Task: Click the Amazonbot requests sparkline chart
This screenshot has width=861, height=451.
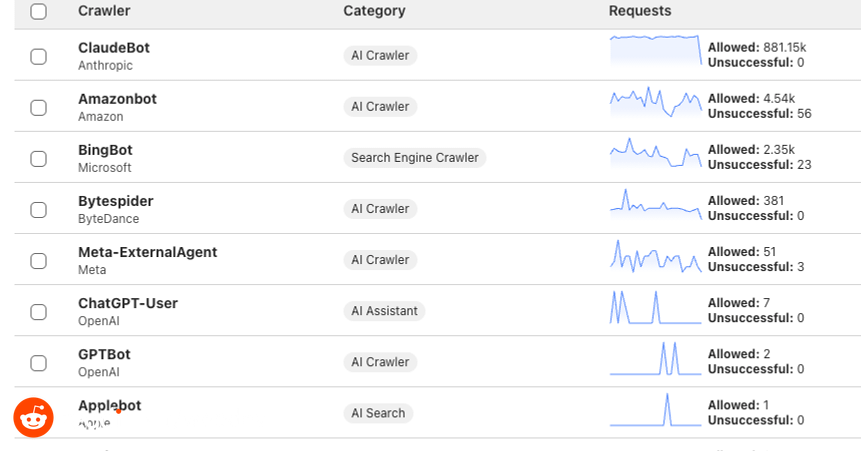Action: point(655,104)
